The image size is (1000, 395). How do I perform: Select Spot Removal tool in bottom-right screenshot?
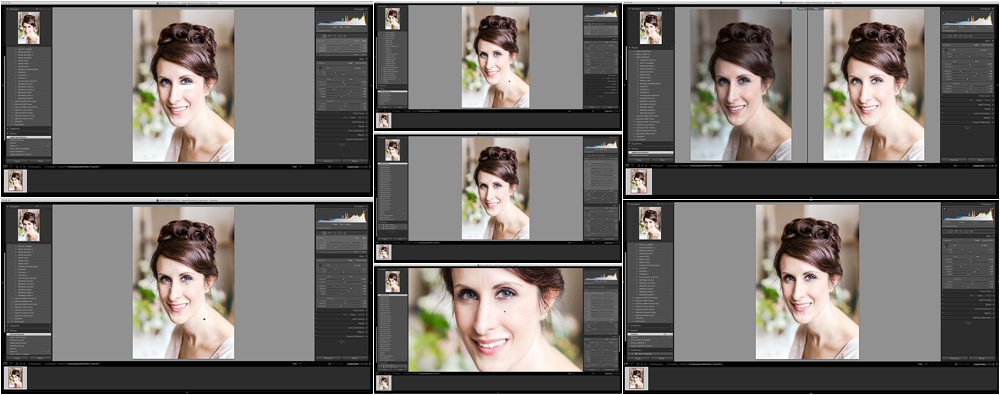[x=952, y=232]
